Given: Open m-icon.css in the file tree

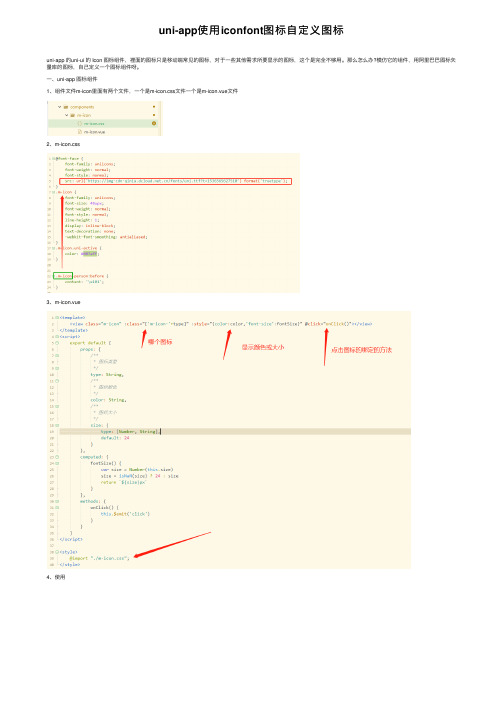Looking at the screenshot, I should [x=94, y=123].
